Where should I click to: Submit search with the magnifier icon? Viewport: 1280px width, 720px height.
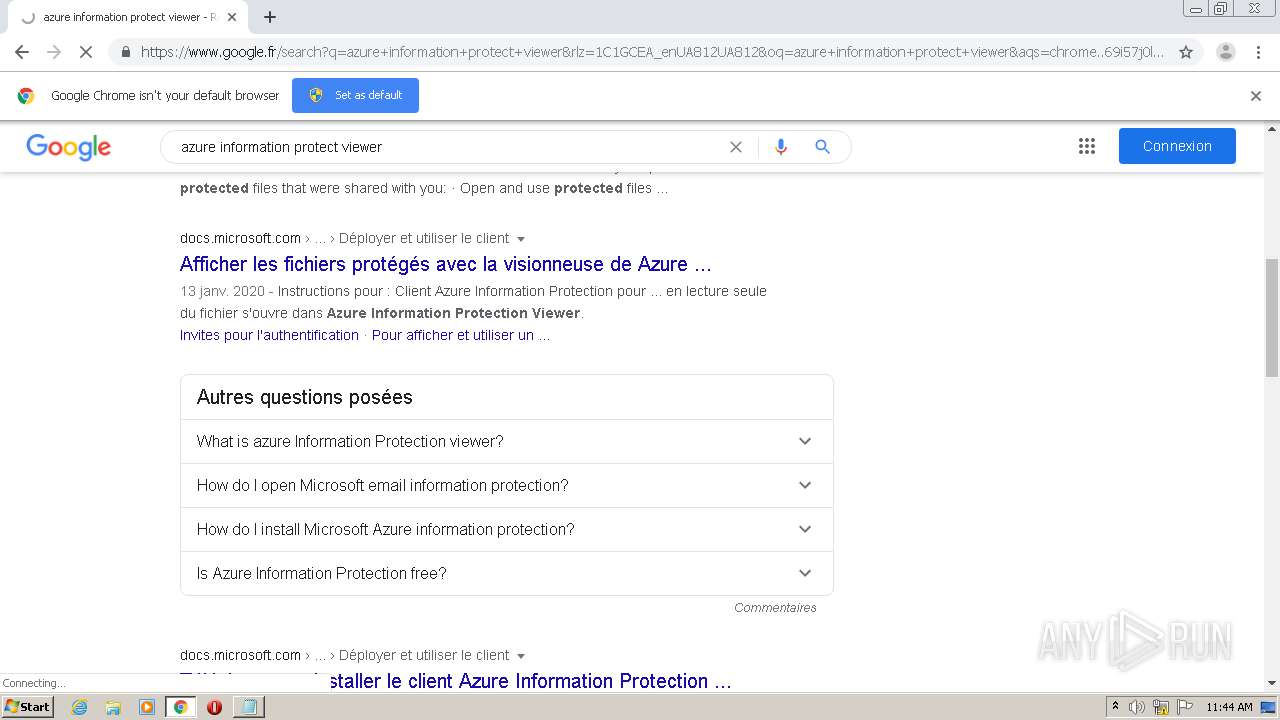(822, 147)
